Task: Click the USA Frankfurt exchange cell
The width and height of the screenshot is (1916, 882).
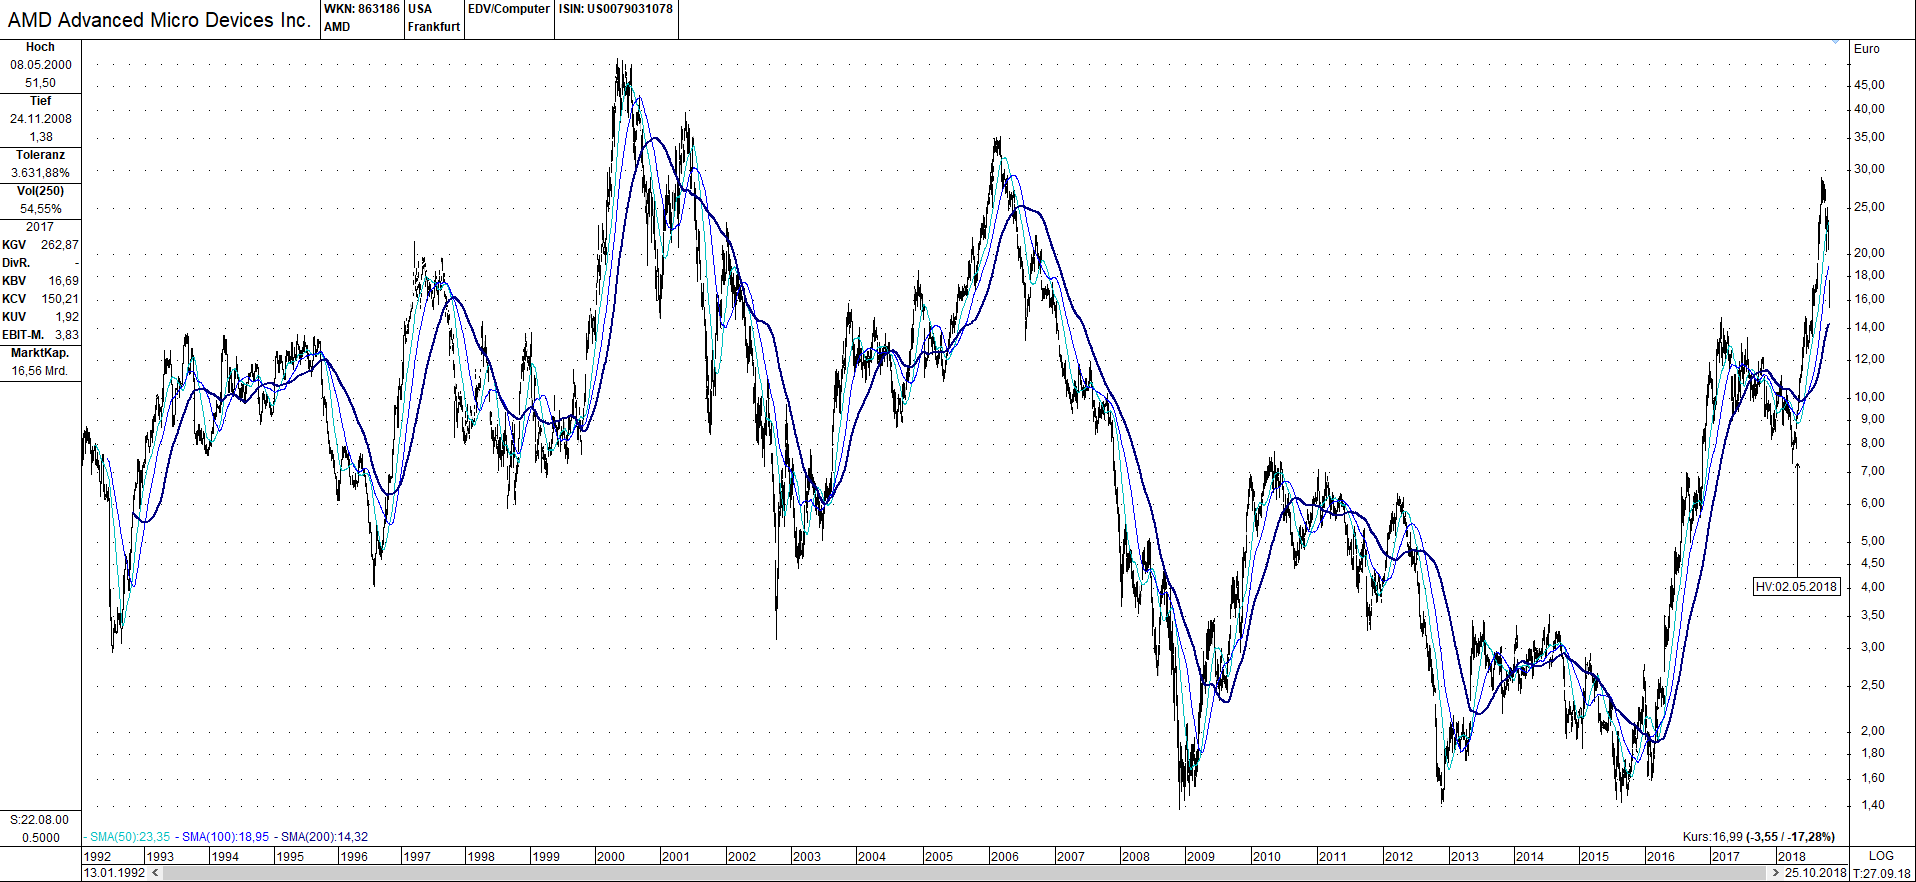Action: point(434,18)
